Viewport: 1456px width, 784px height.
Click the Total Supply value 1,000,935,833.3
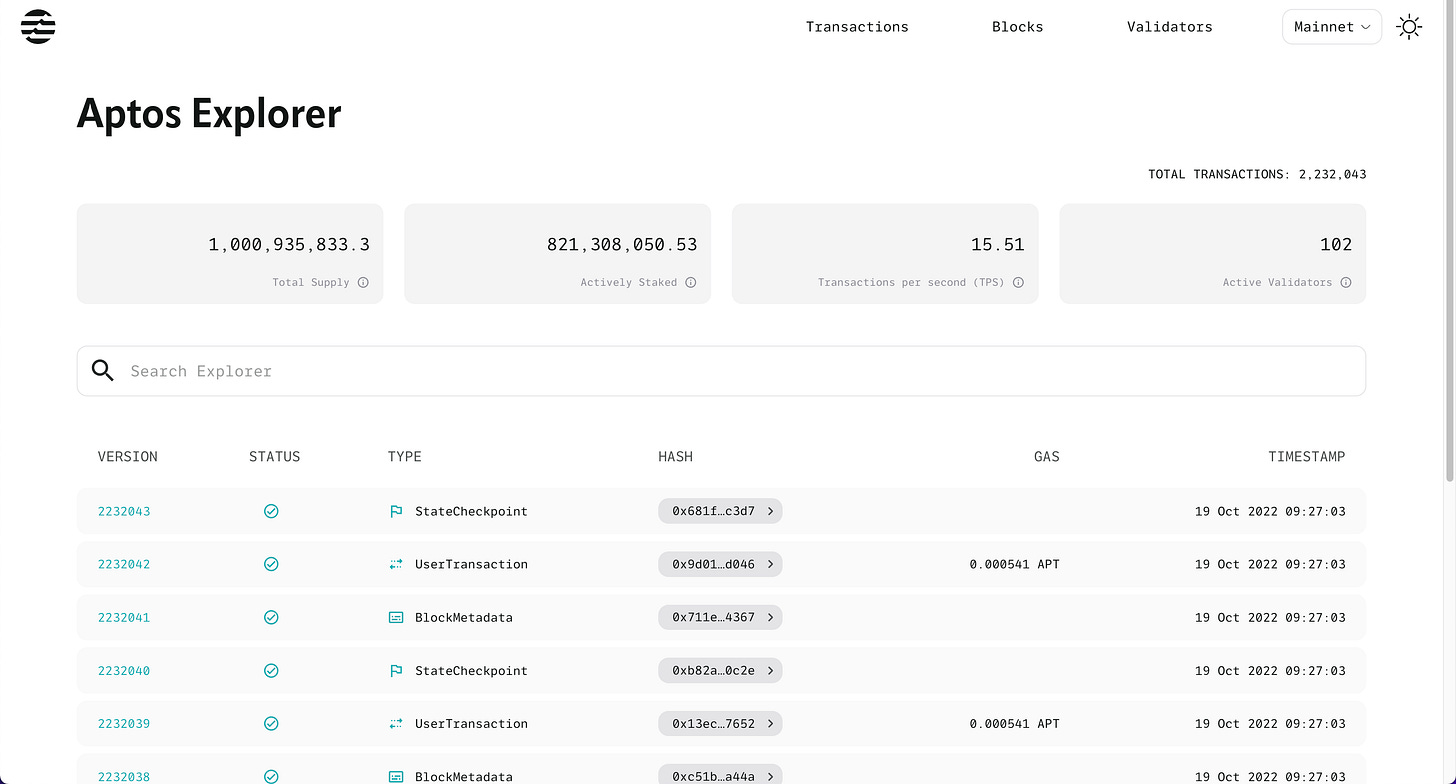(289, 245)
